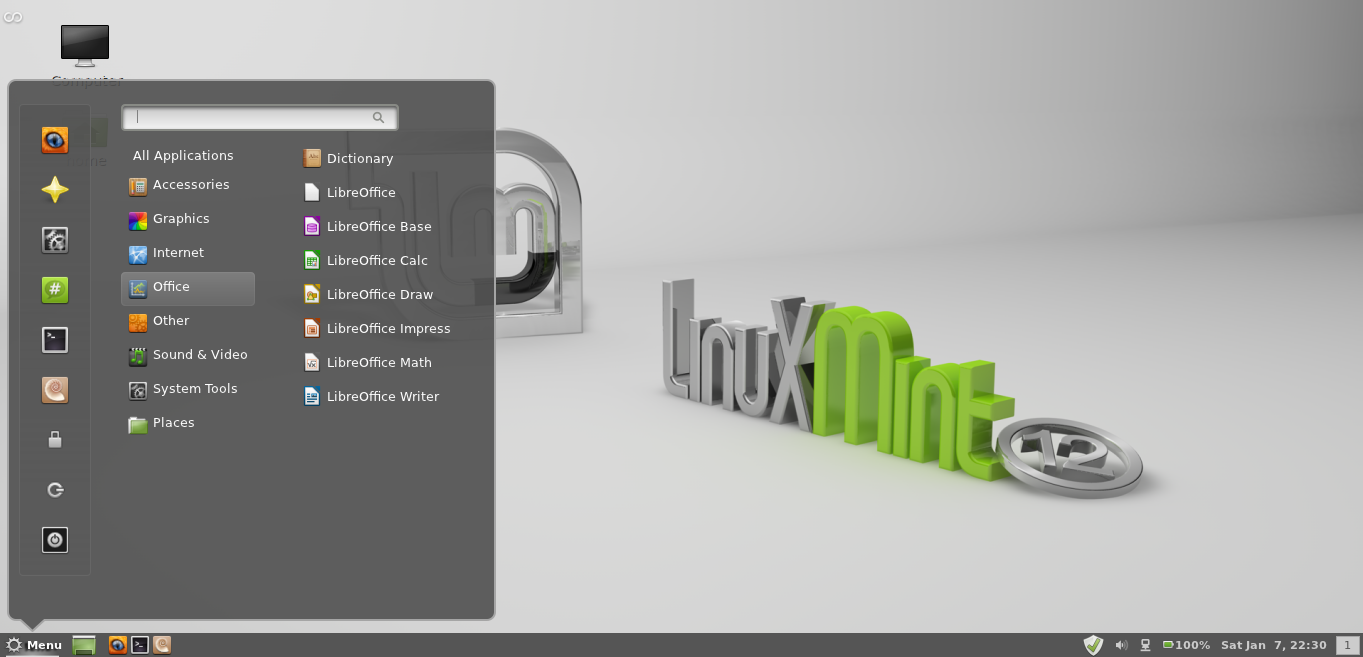Open the network connection tray icon

1146,645
